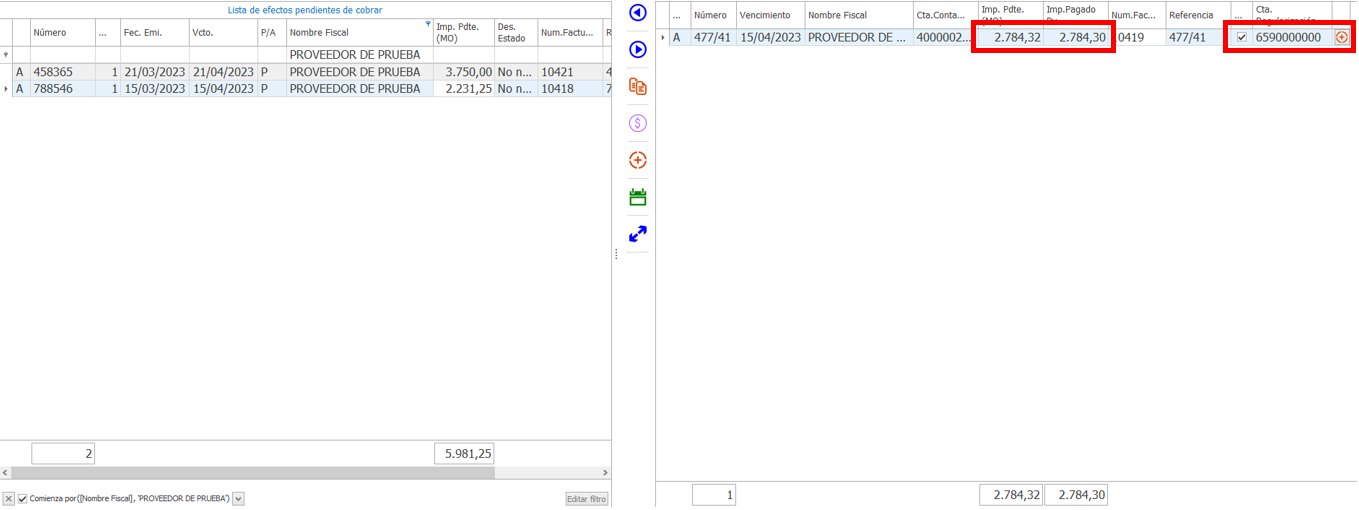Click the plus-circle button beside account 6590000000

pos(1342,37)
